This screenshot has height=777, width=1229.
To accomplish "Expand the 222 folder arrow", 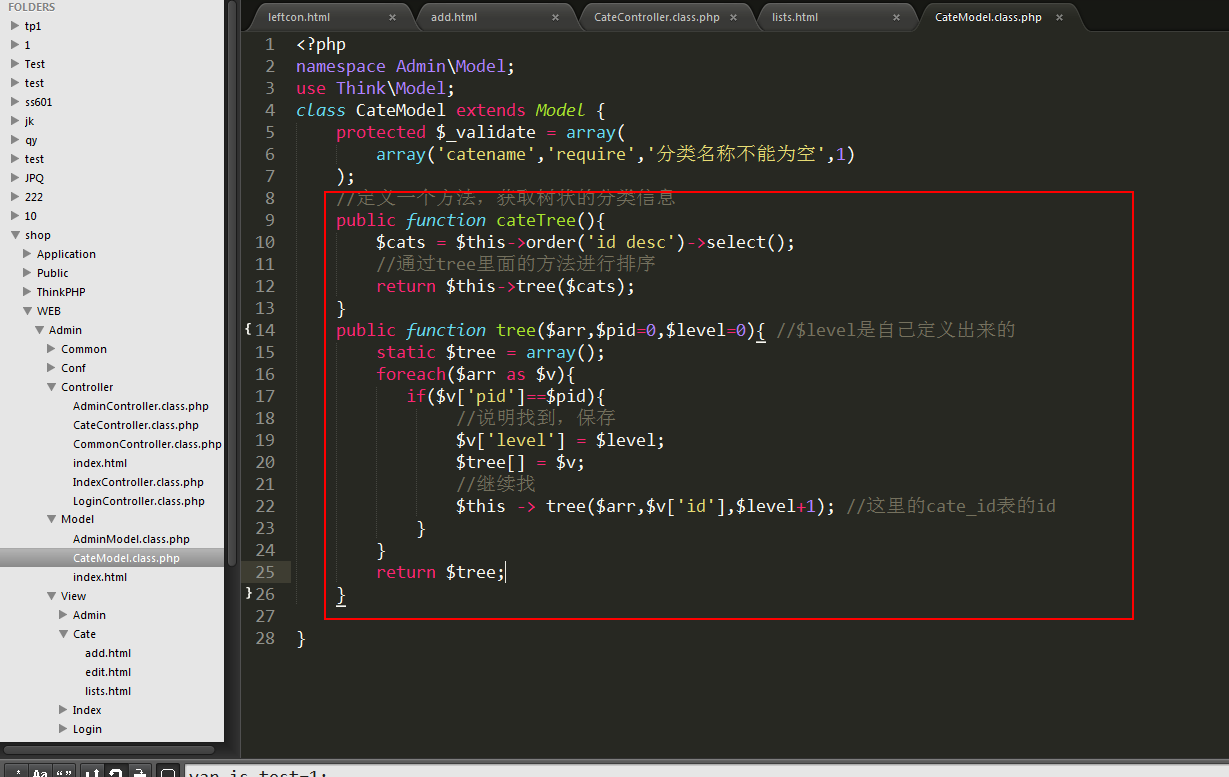I will [x=15, y=197].
